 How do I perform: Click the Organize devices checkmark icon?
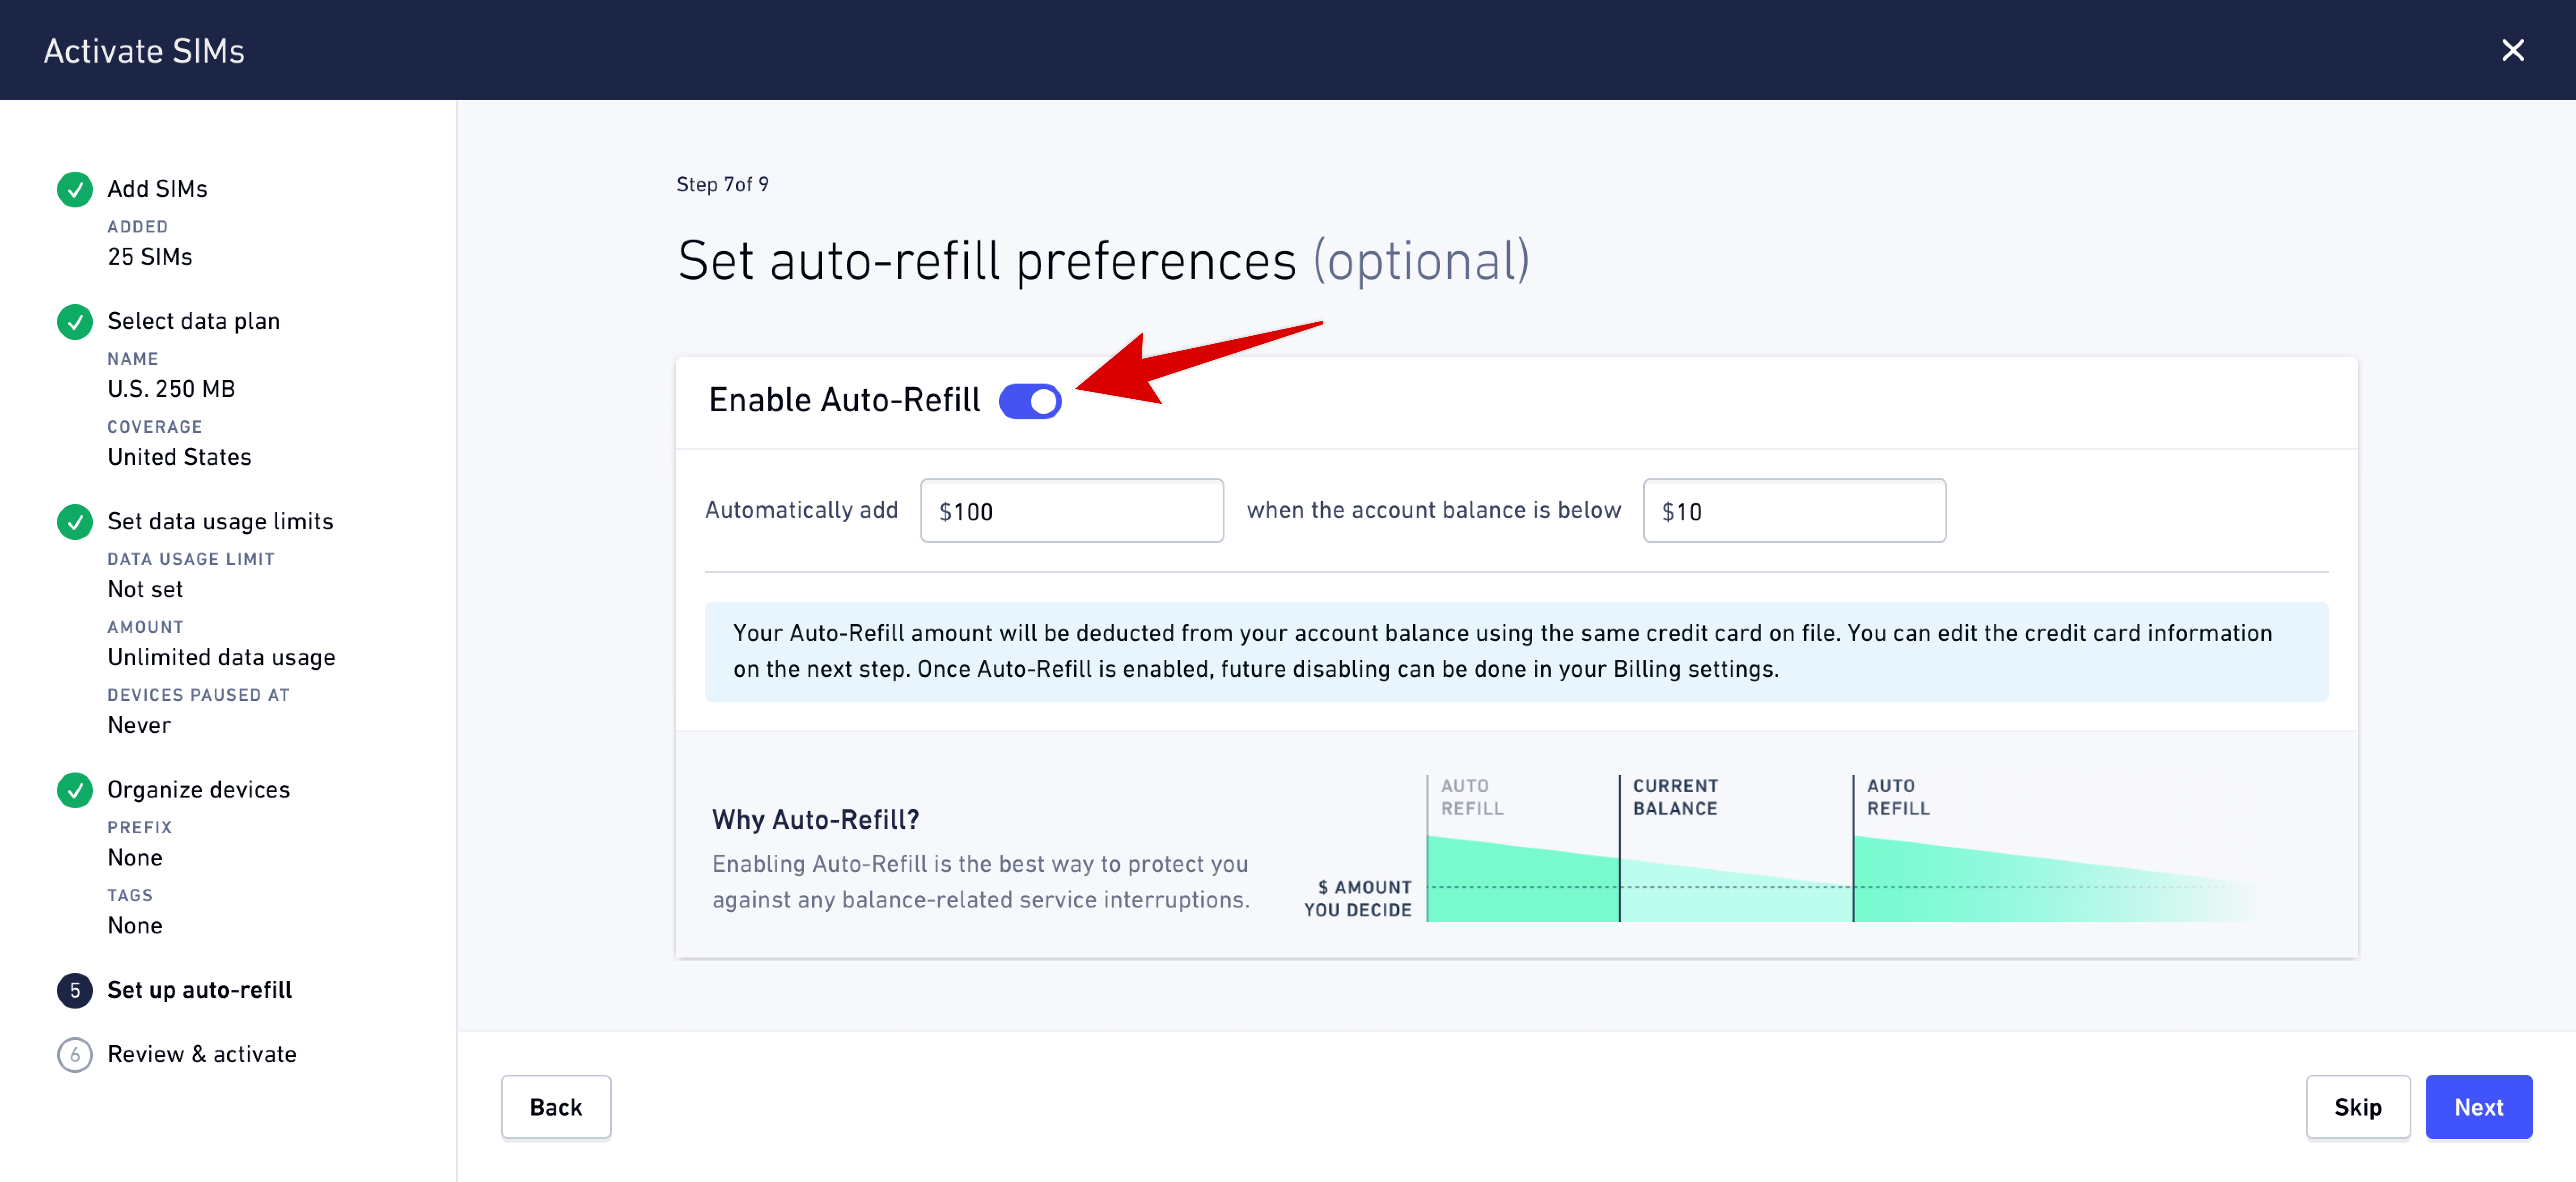point(75,789)
